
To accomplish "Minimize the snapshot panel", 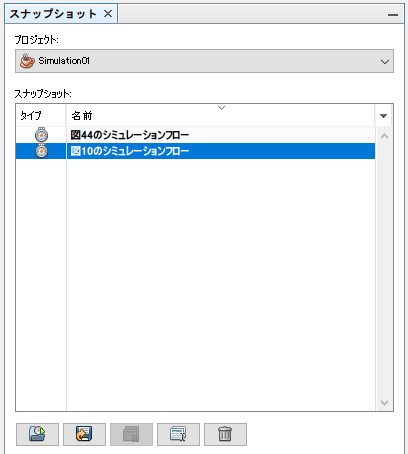I will pos(393,15).
